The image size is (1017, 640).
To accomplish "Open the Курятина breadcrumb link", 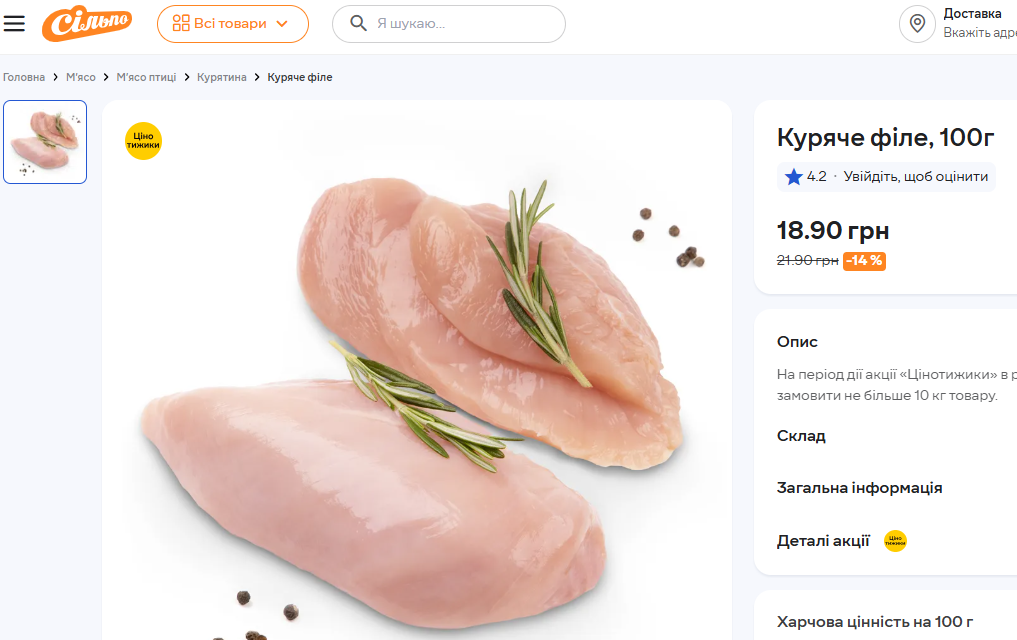I will 221,77.
